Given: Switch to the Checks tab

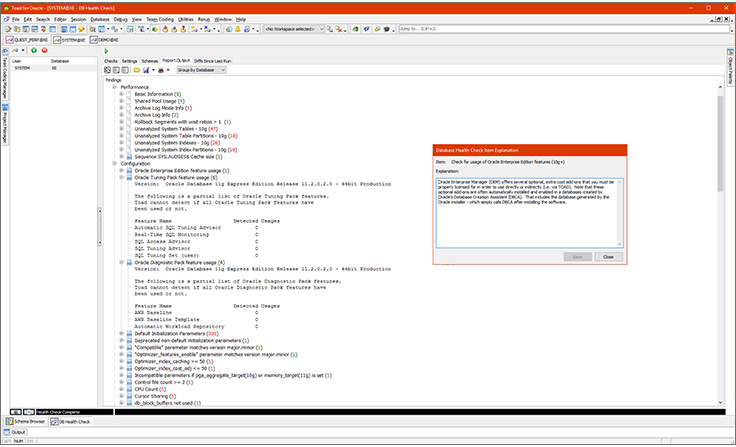Looking at the screenshot, I should tap(111, 61).
